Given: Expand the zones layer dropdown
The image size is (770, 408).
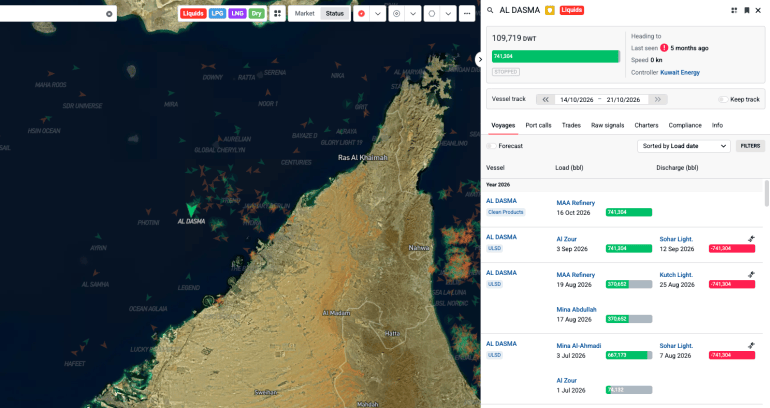Looking at the screenshot, I should pos(448,14).
